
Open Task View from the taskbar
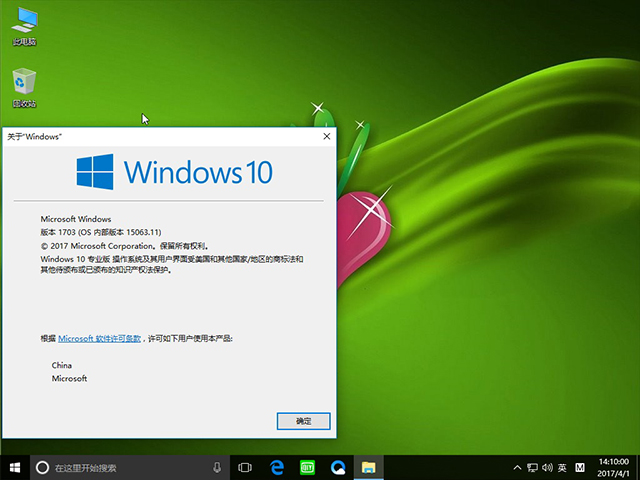(x=245, y=467)
